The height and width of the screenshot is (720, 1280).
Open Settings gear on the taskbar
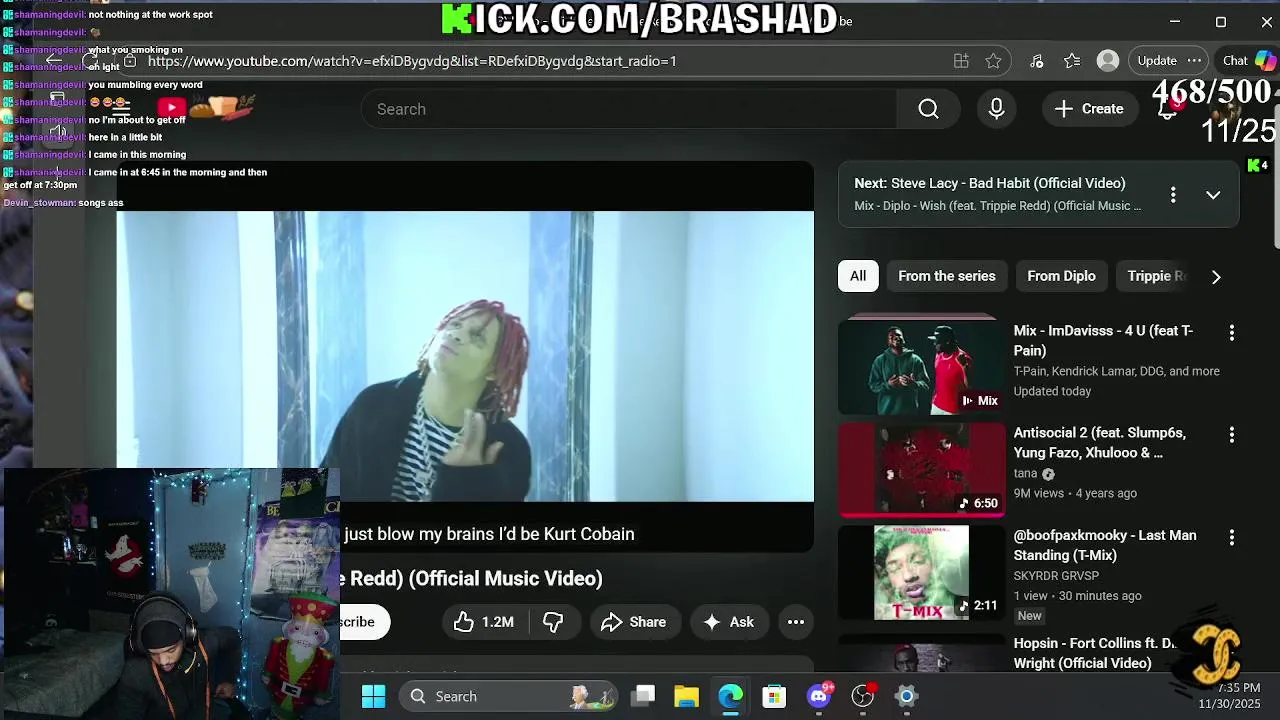click(x=906, y=696)
